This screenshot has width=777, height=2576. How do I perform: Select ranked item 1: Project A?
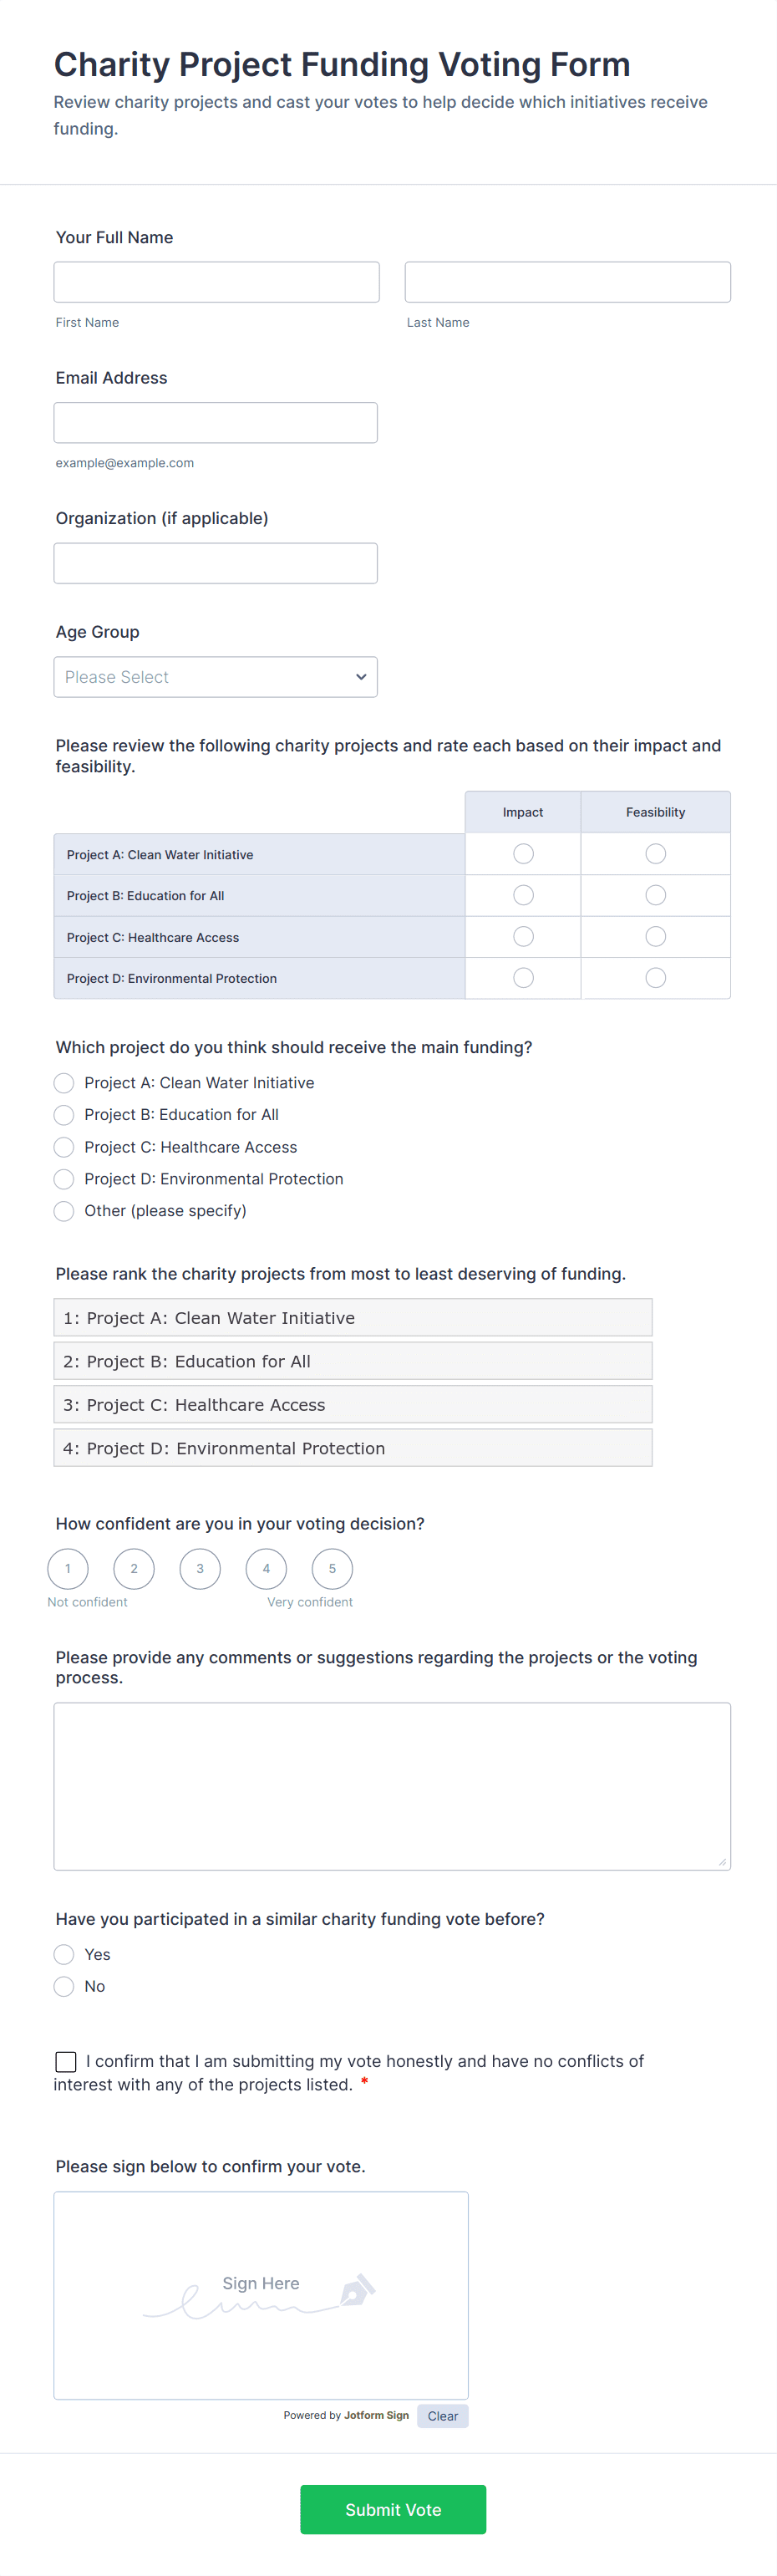[x=352, y=1318]
